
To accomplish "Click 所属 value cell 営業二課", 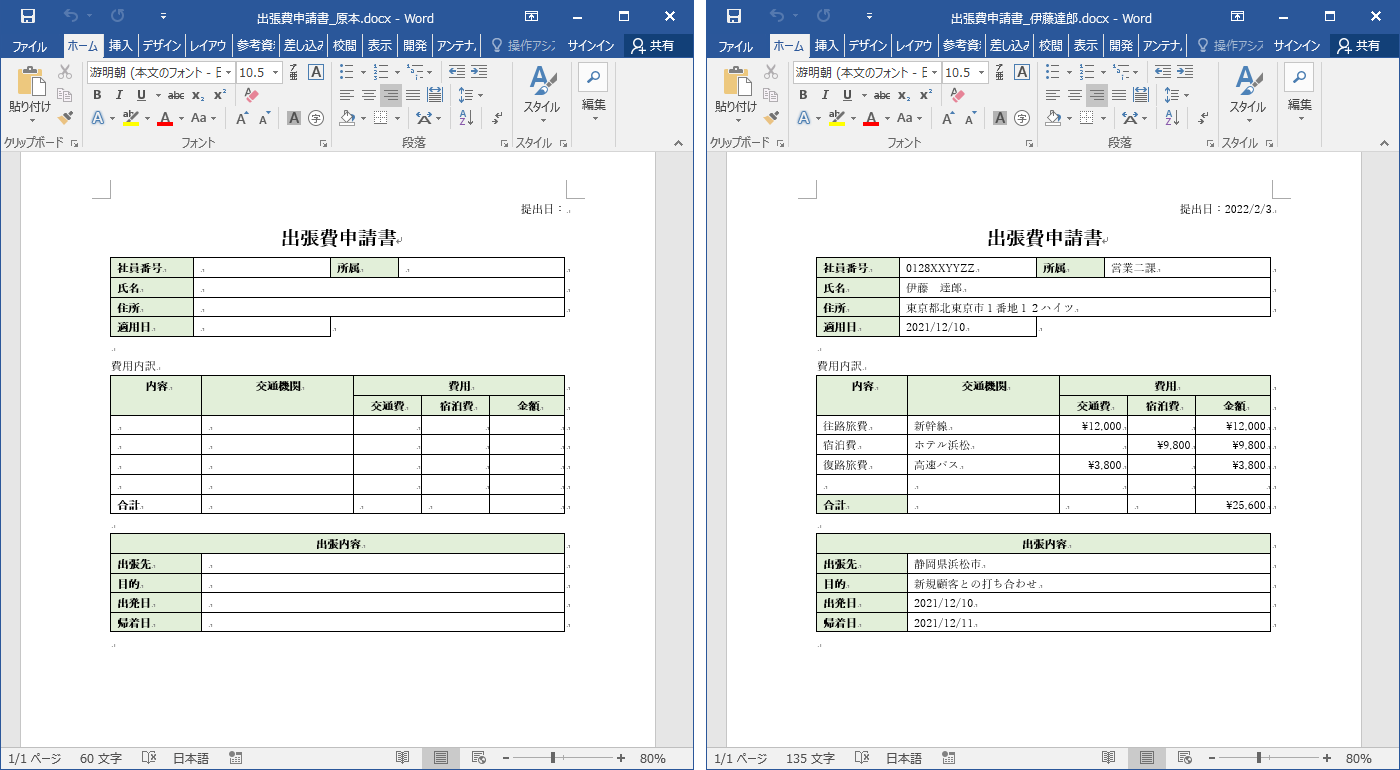I will pos(1133,268).
